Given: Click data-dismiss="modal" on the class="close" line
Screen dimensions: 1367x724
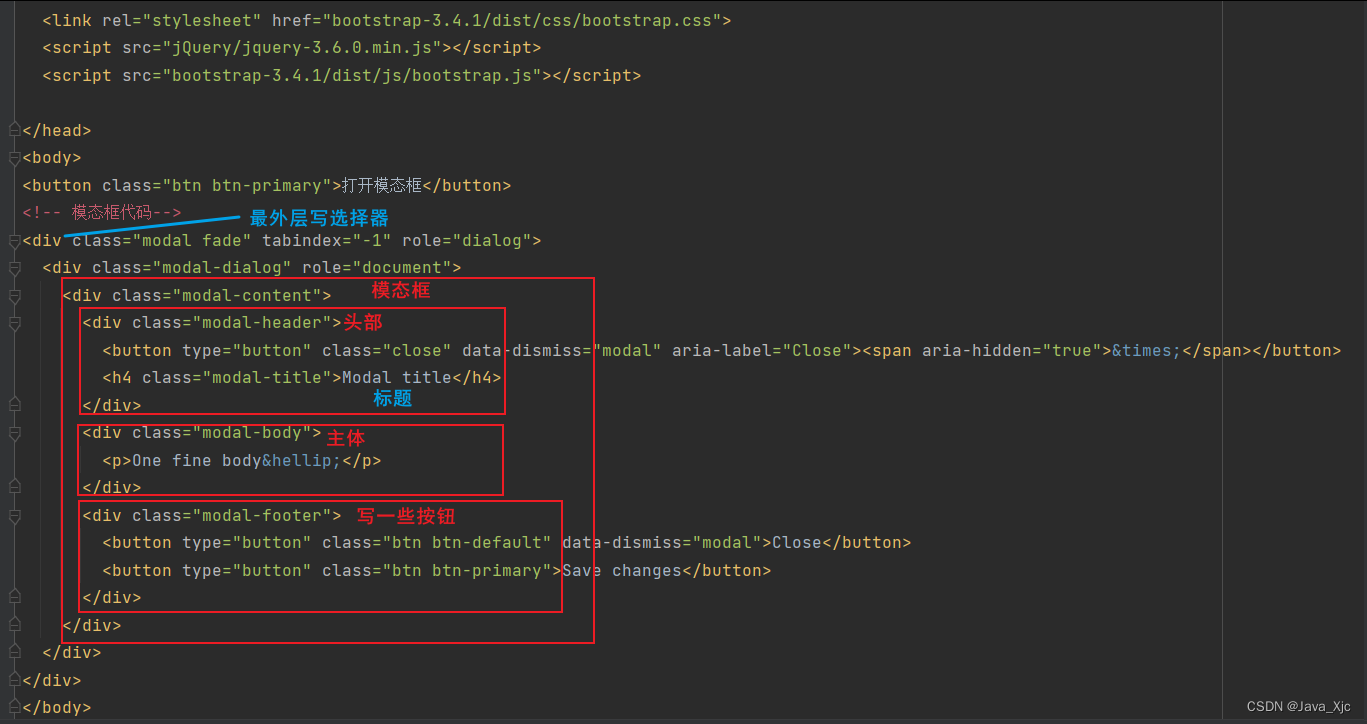Looking at the screenshot, I should tap(562, 351).
